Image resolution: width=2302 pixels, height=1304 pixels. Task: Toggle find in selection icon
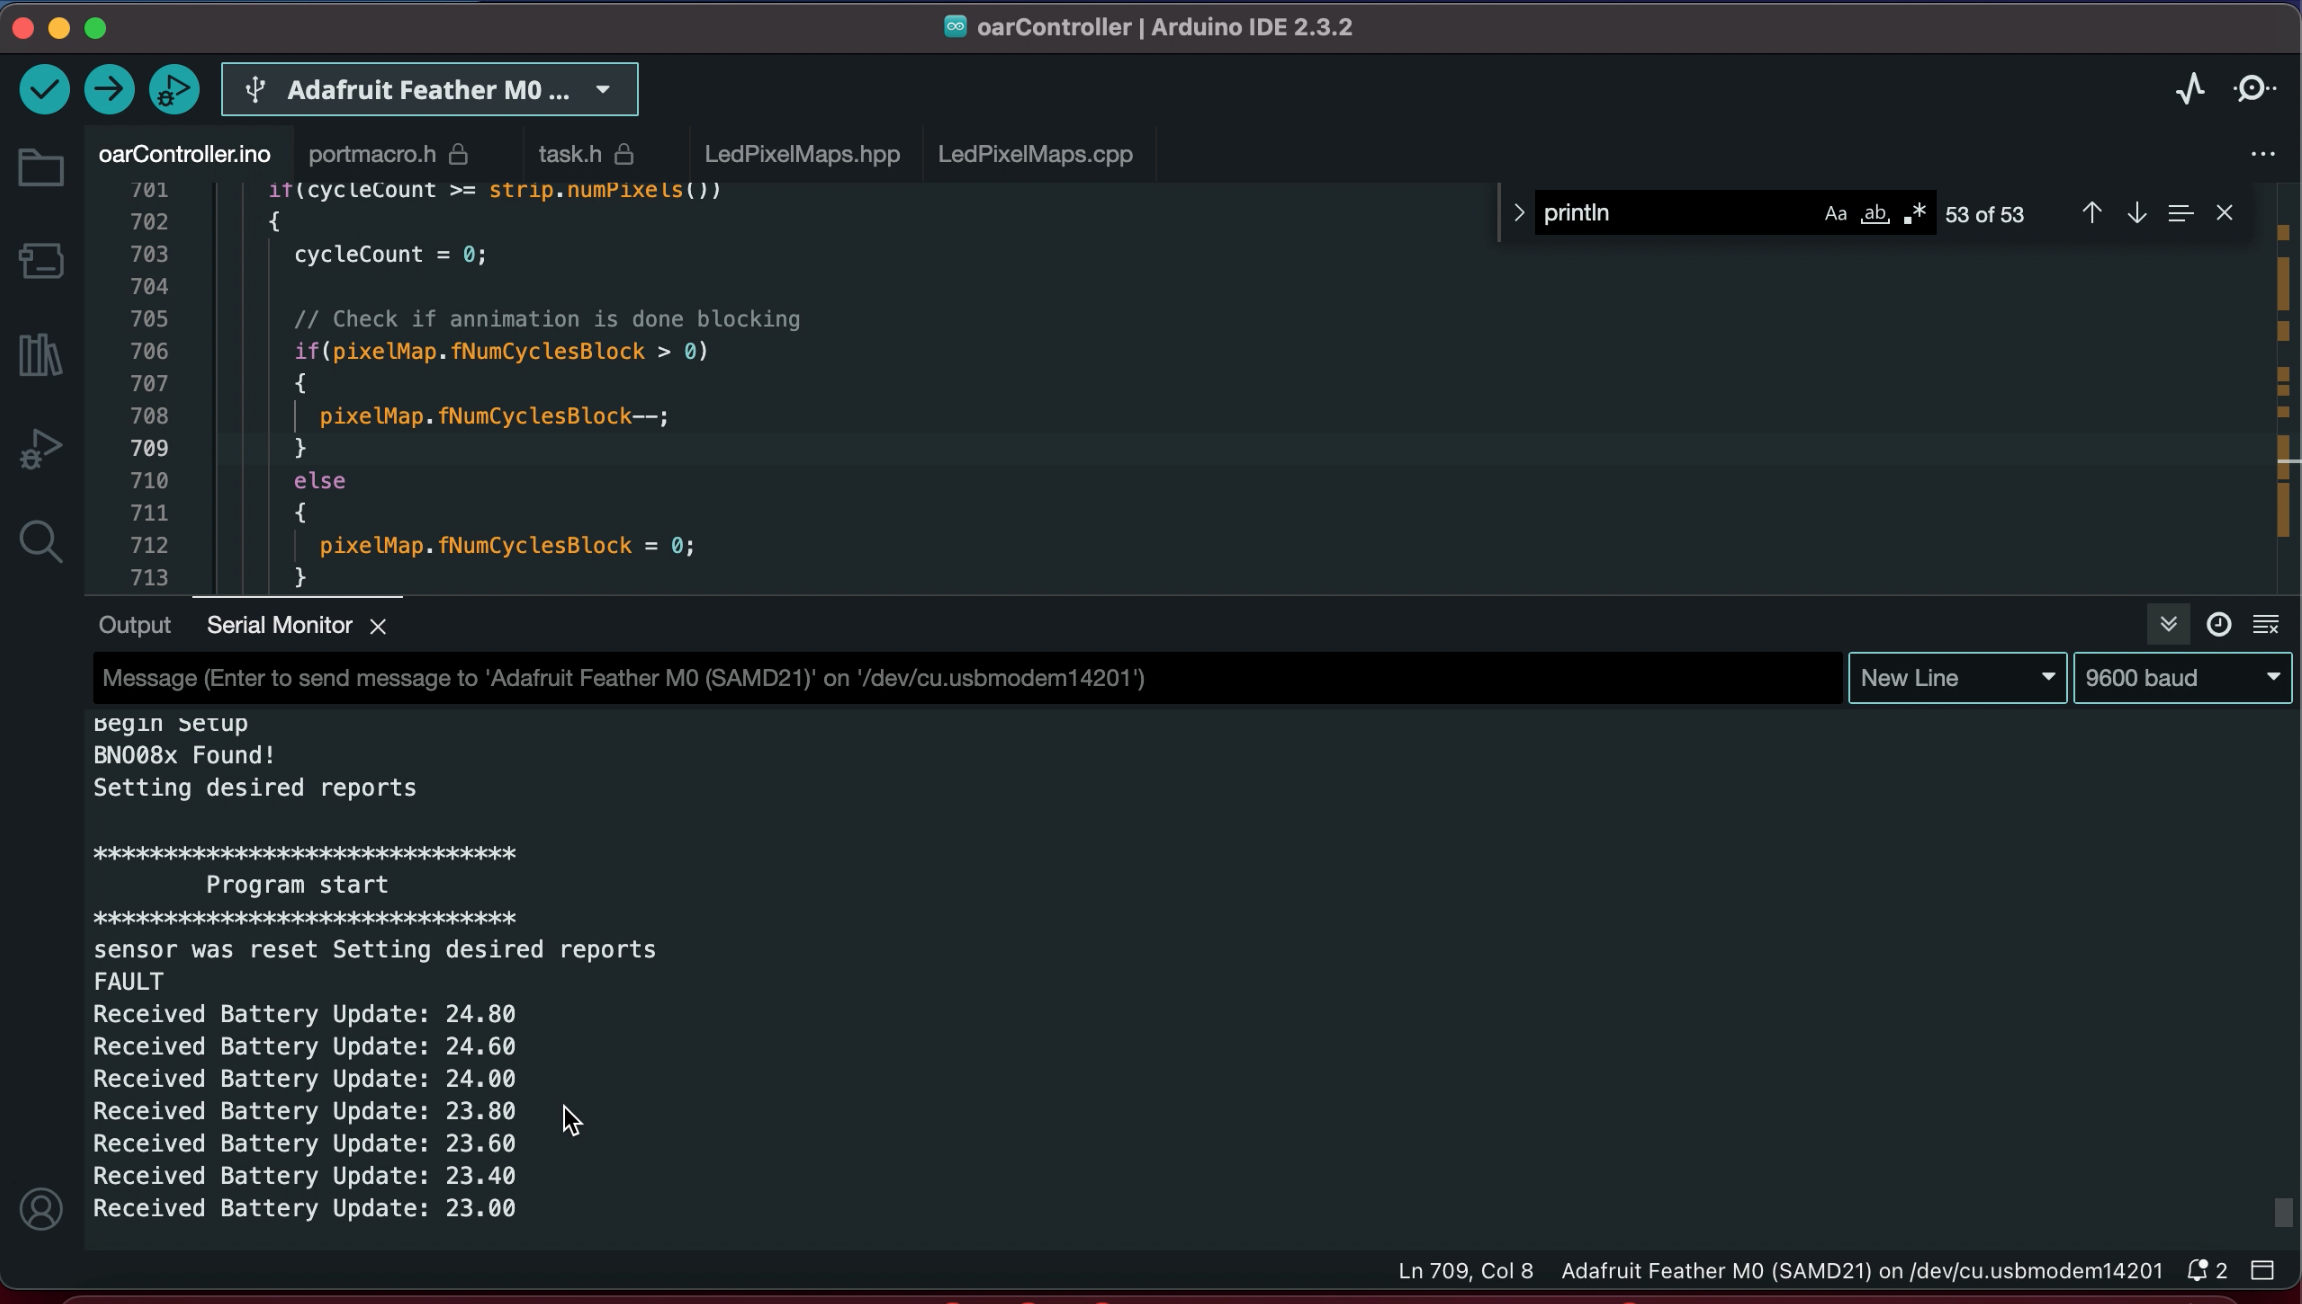pos(2180,213)
